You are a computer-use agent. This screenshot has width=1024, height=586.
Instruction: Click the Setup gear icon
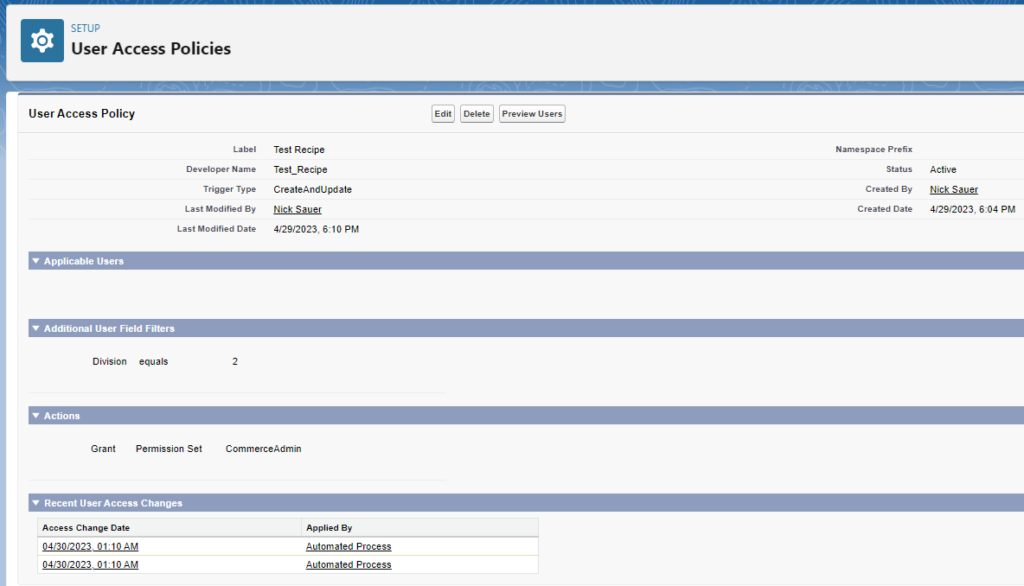pos(42,41)
